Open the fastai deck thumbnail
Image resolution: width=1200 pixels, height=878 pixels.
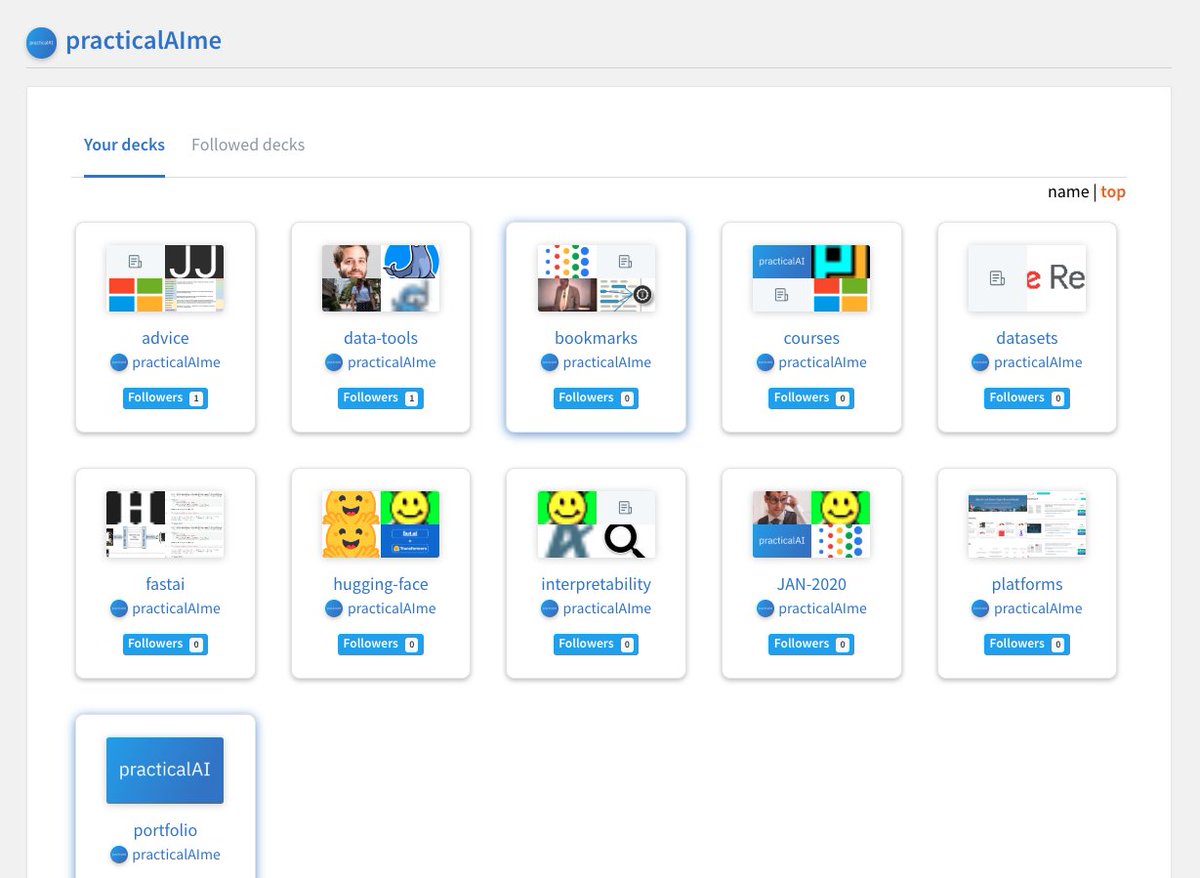tap(165, 524)
